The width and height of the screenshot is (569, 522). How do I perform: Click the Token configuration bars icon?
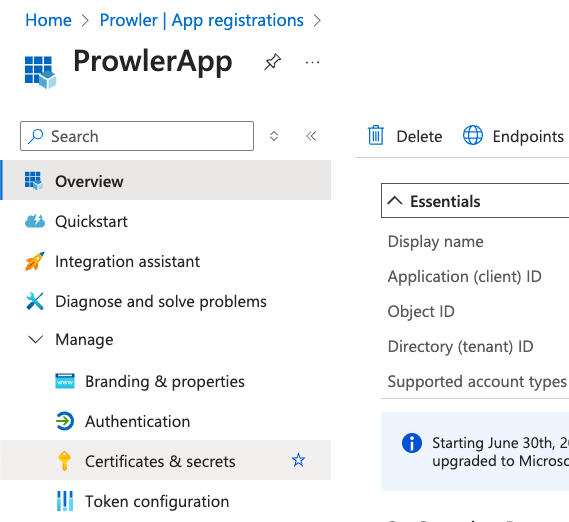[65, 501]
